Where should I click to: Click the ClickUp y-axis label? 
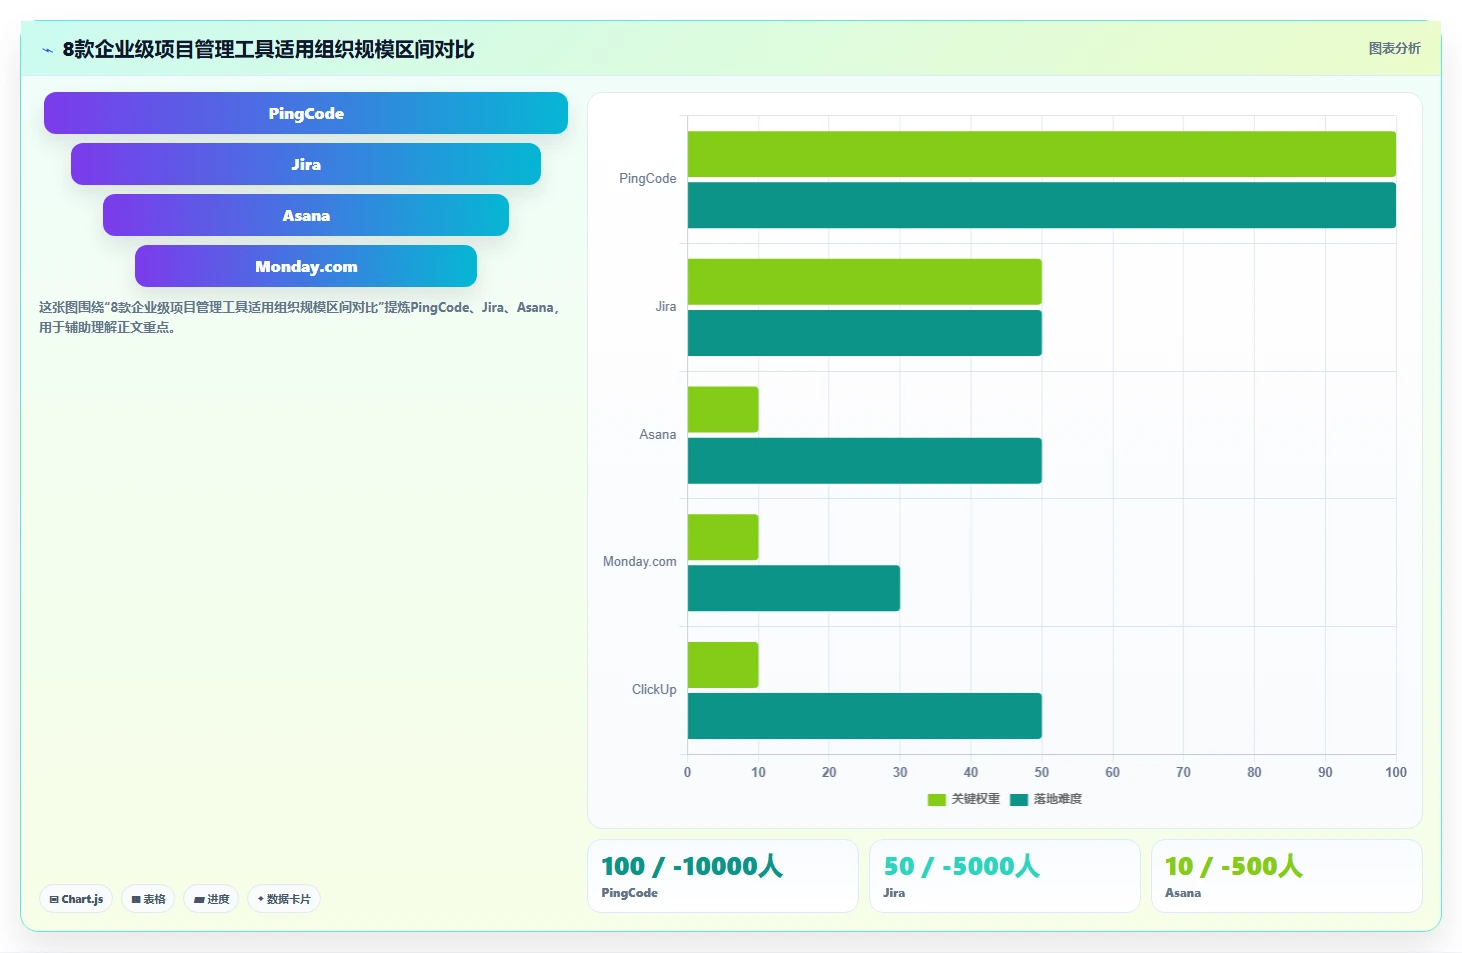(x=654, y=690)
